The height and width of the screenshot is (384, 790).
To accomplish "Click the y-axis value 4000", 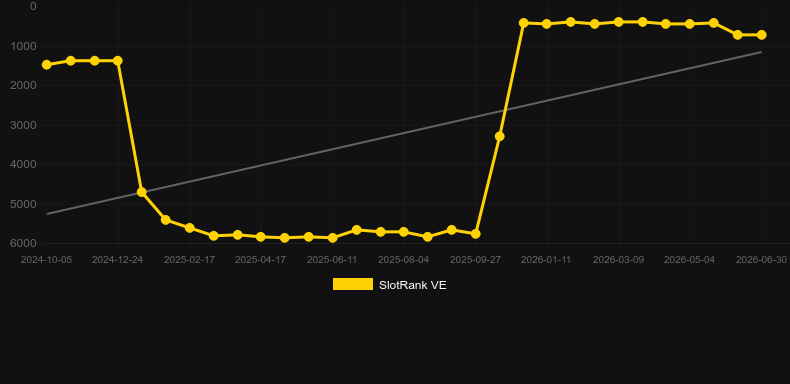I will [x=24, y=164].
